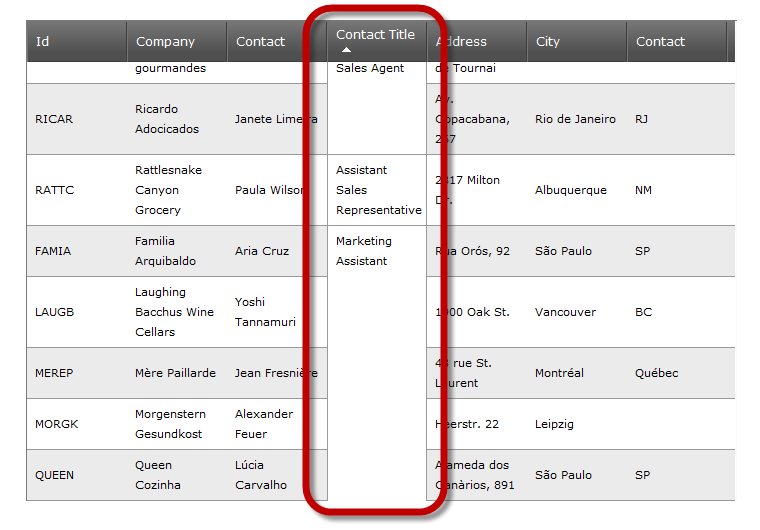Select the RATTC row id cell
The height and width of the screenshot is (530, 760).
point(54,190)
